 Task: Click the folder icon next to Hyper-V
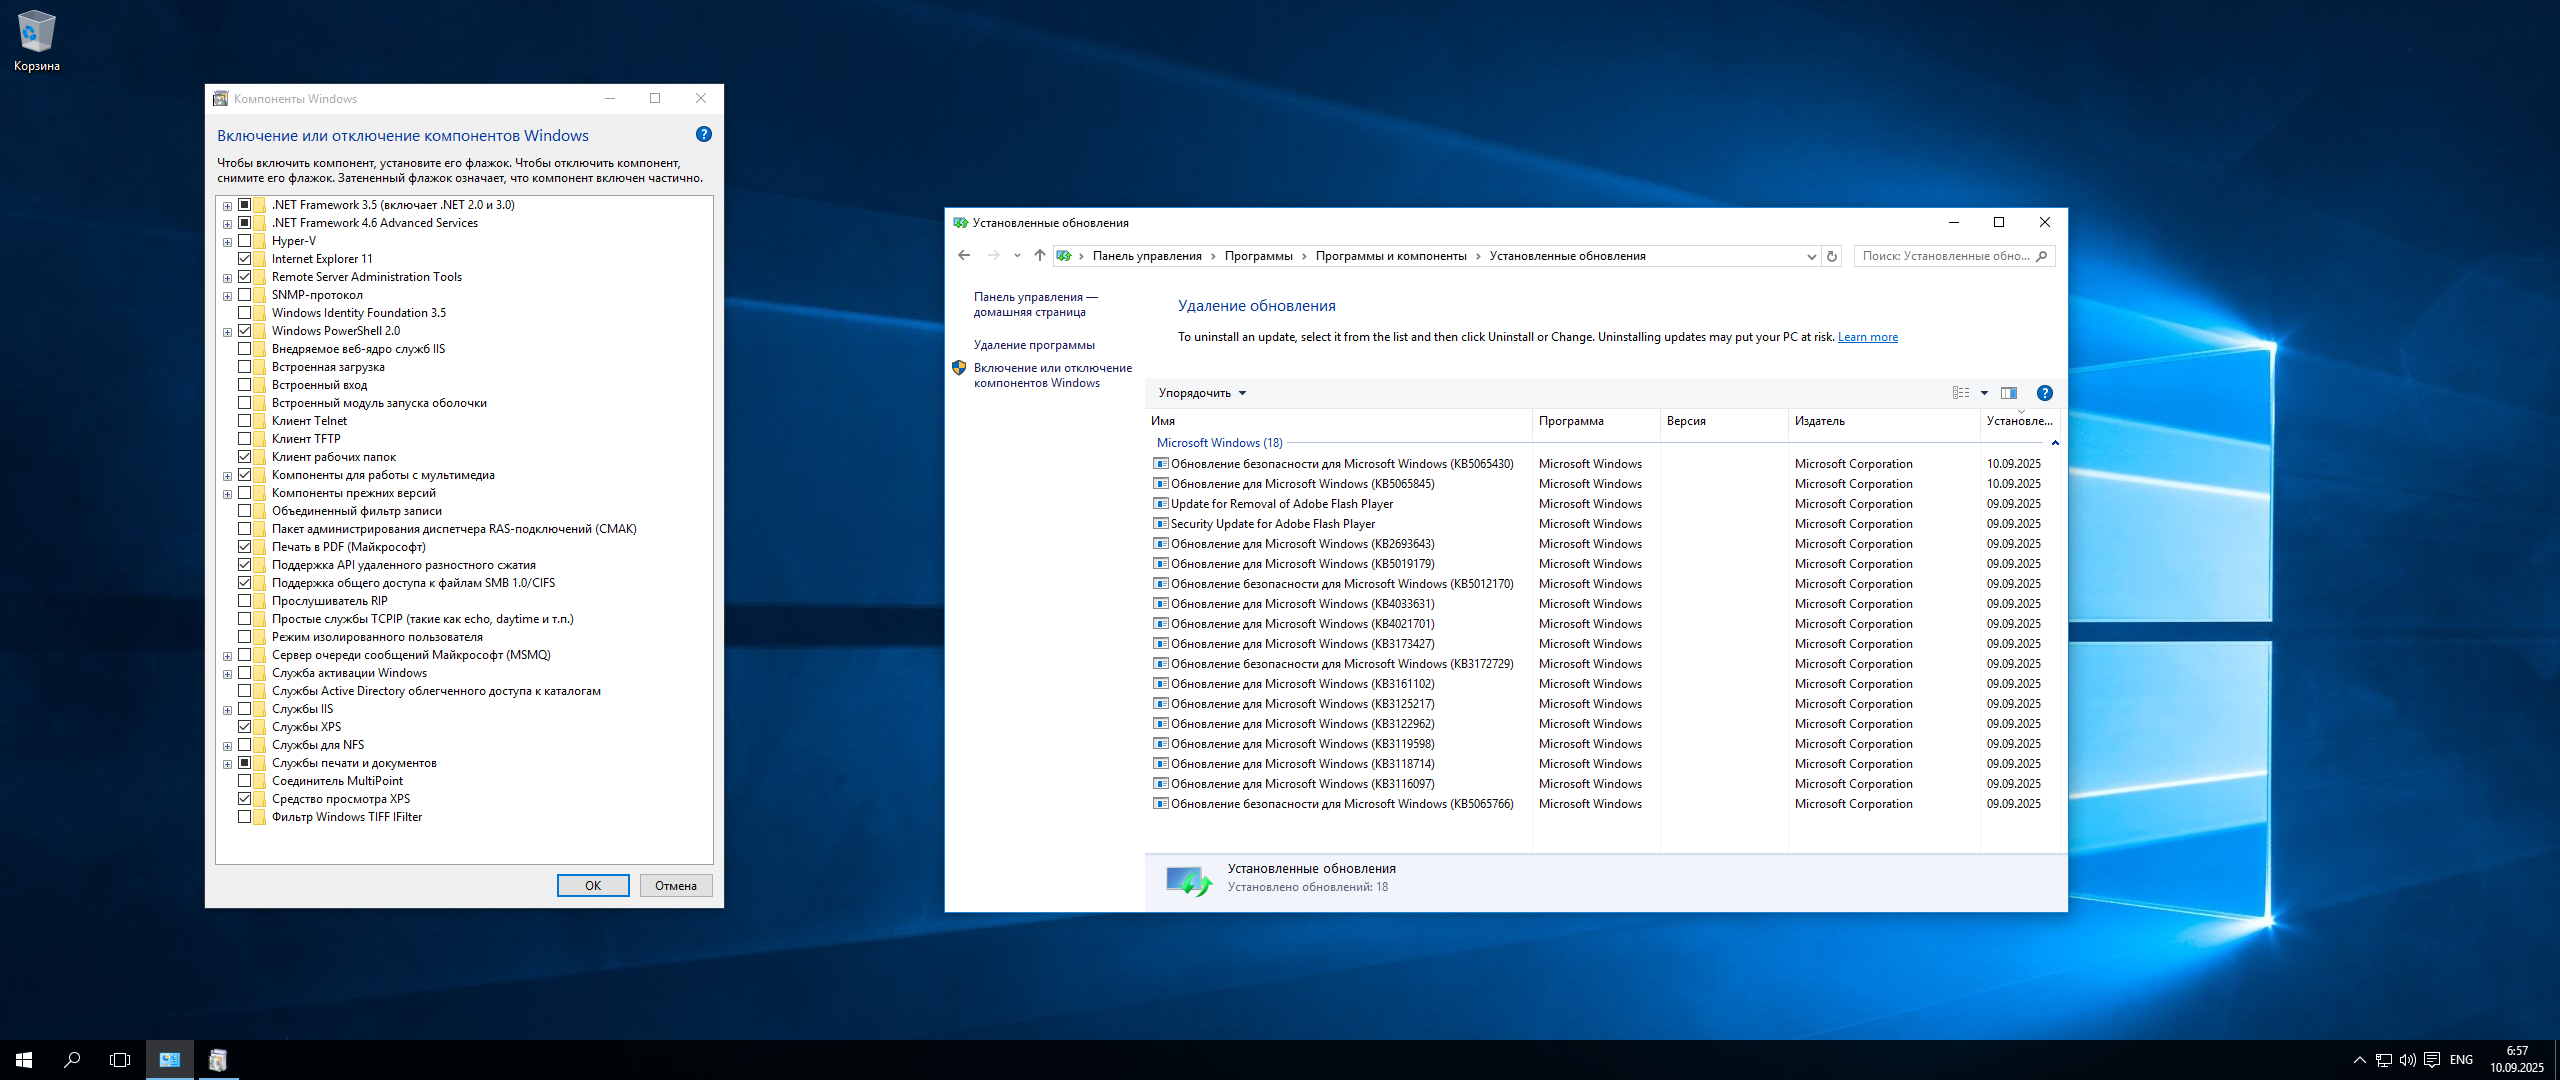point(260,241)
